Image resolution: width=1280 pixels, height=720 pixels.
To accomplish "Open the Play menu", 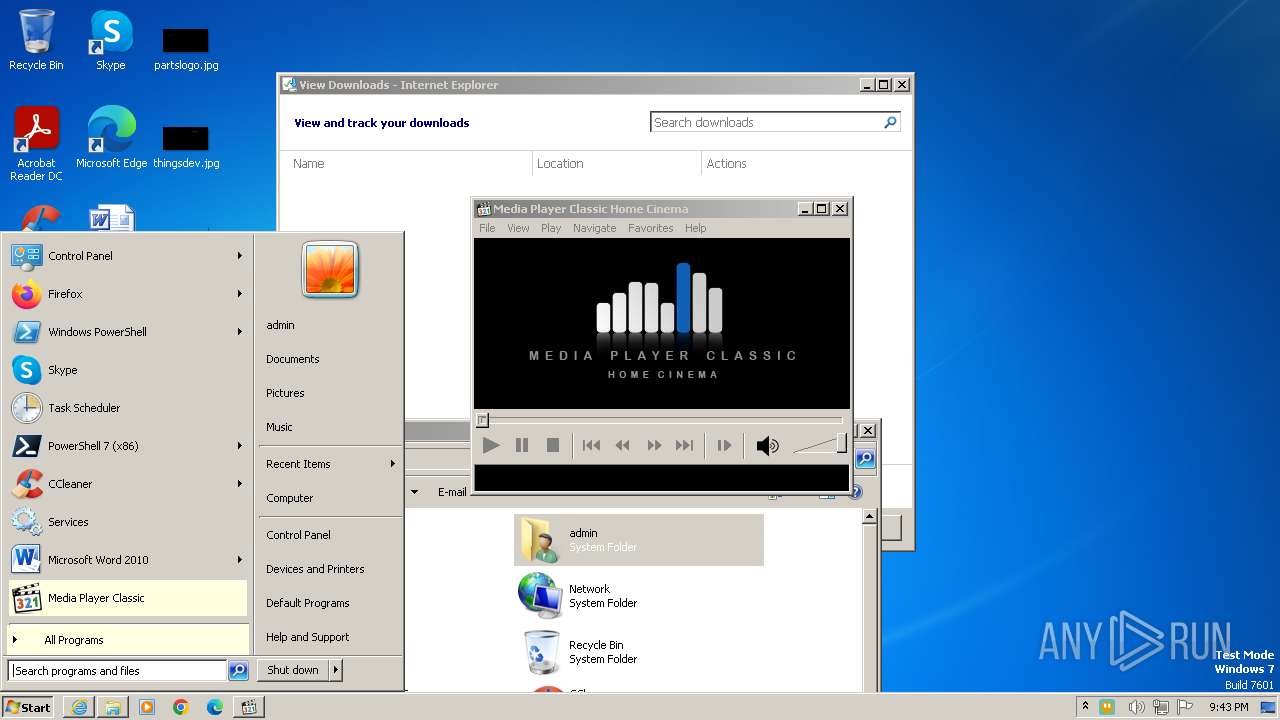I will (551, 228).
